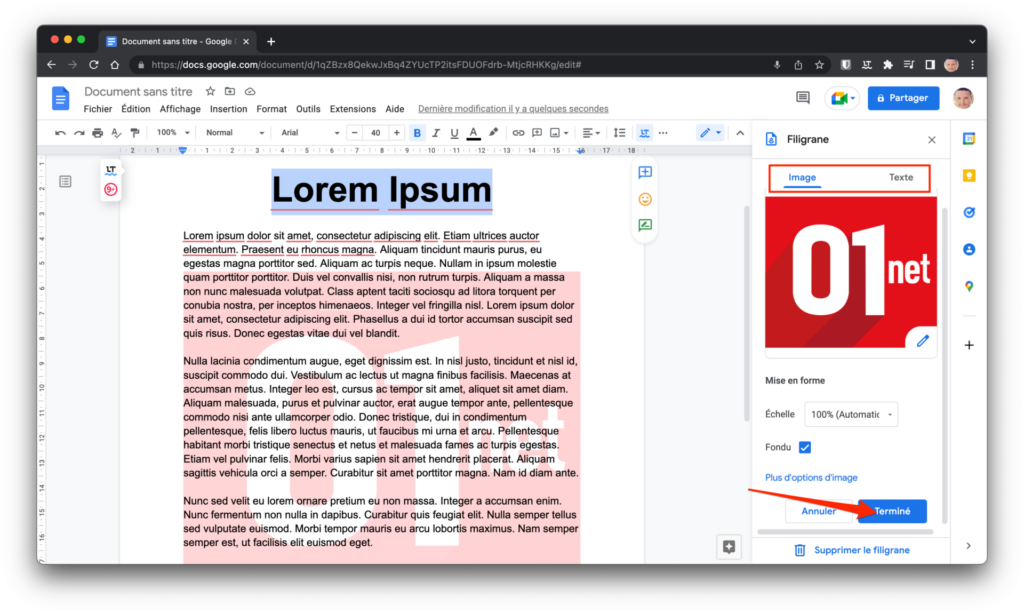
Task: Open the Édition menu
Action: (135, 109)
